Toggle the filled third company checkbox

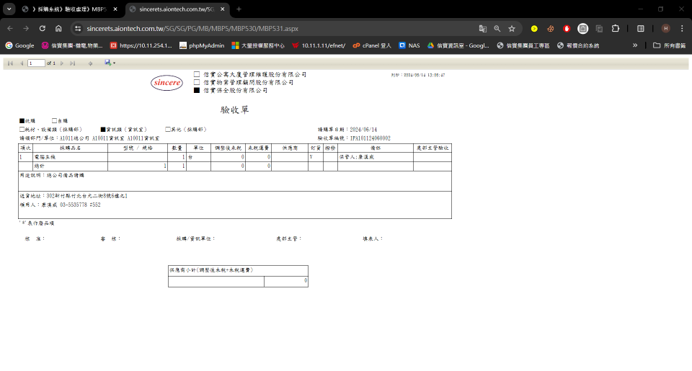(x=197, y=90)
